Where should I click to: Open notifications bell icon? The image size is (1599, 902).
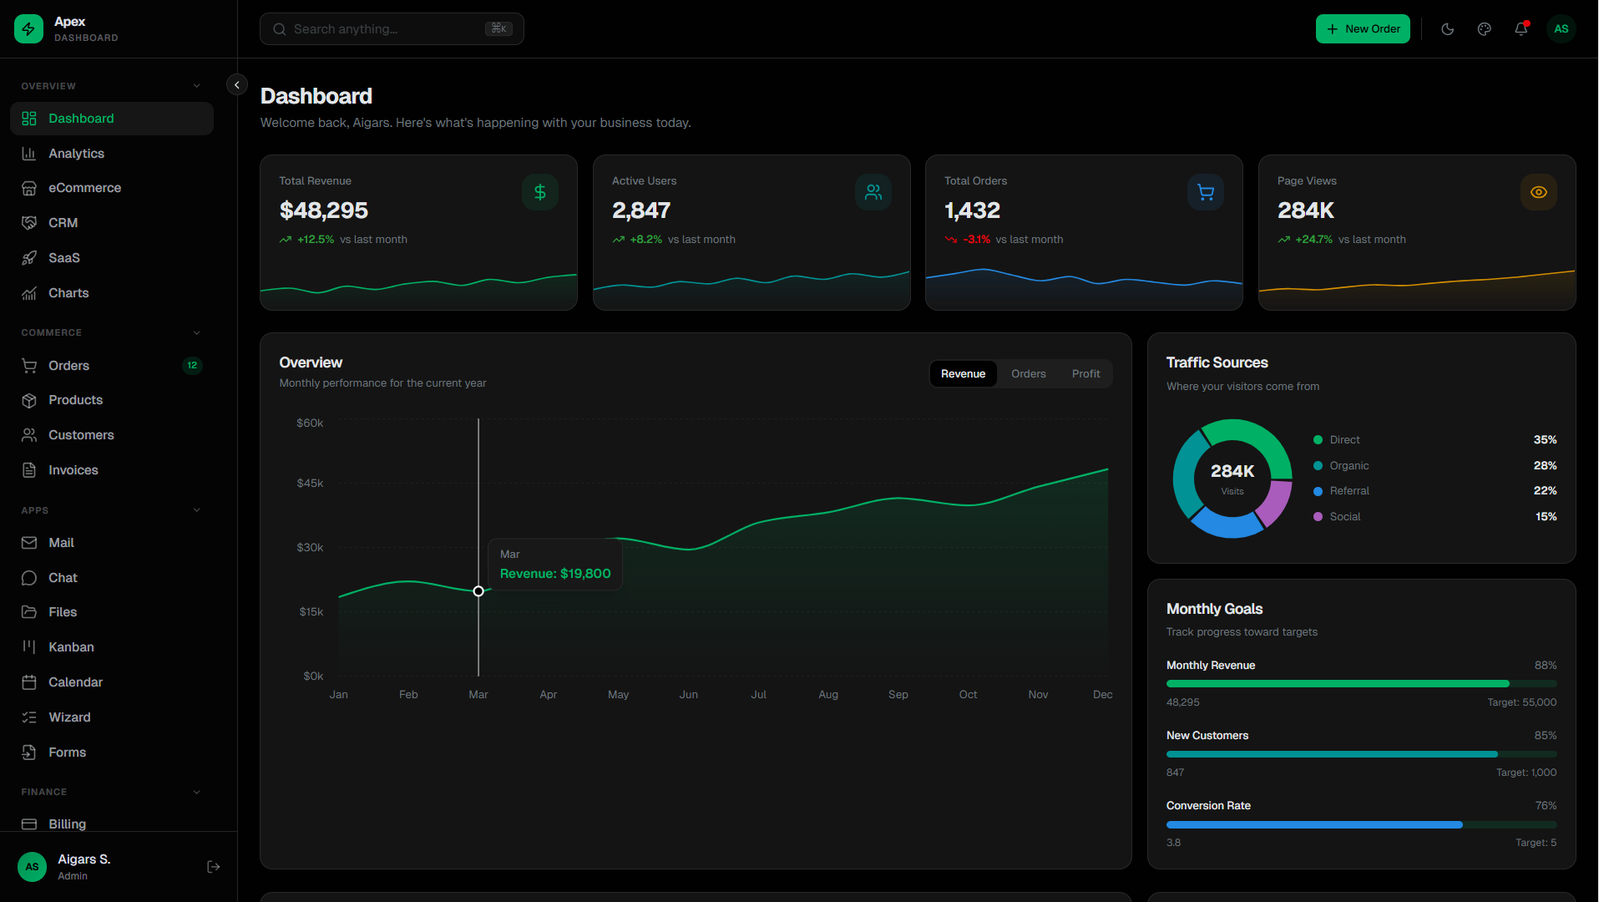(x=1521, y=29)
